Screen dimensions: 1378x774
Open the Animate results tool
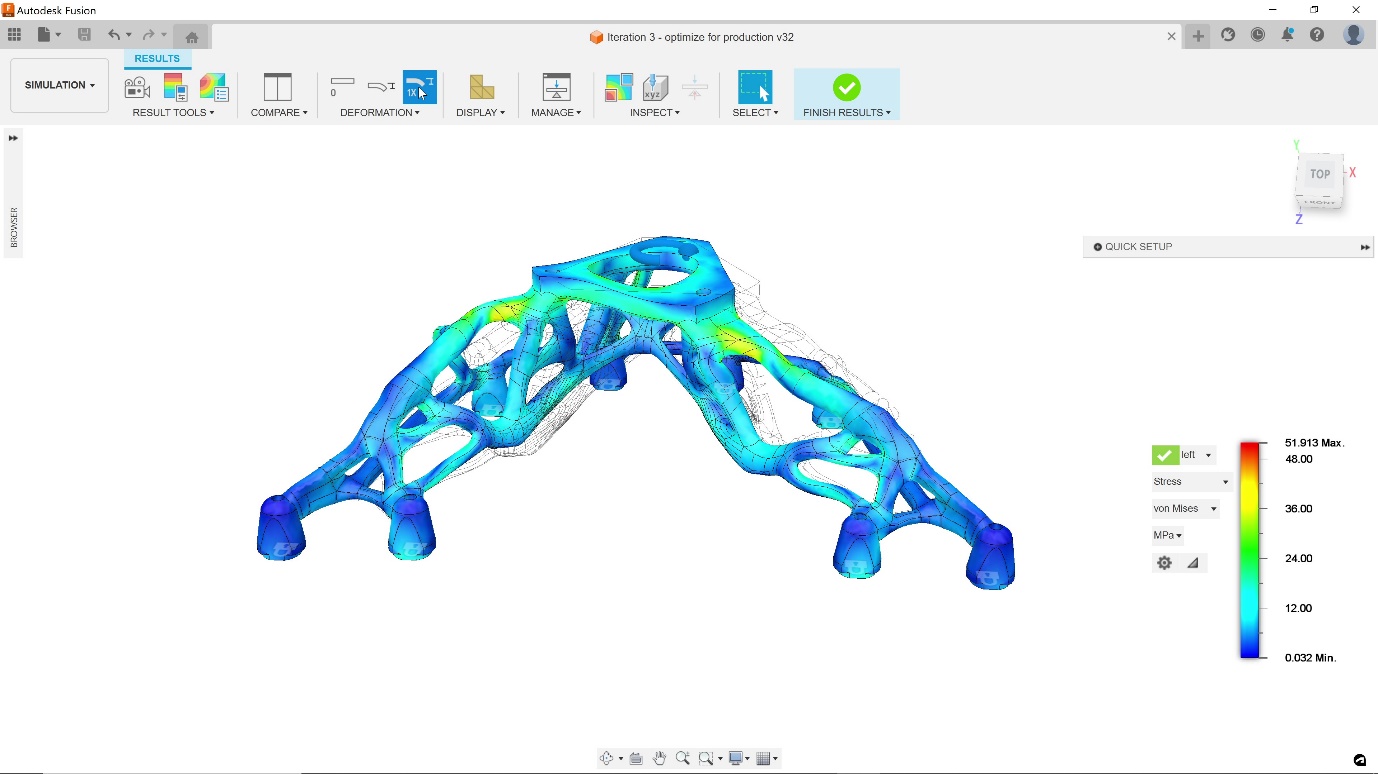pos(137,87)
